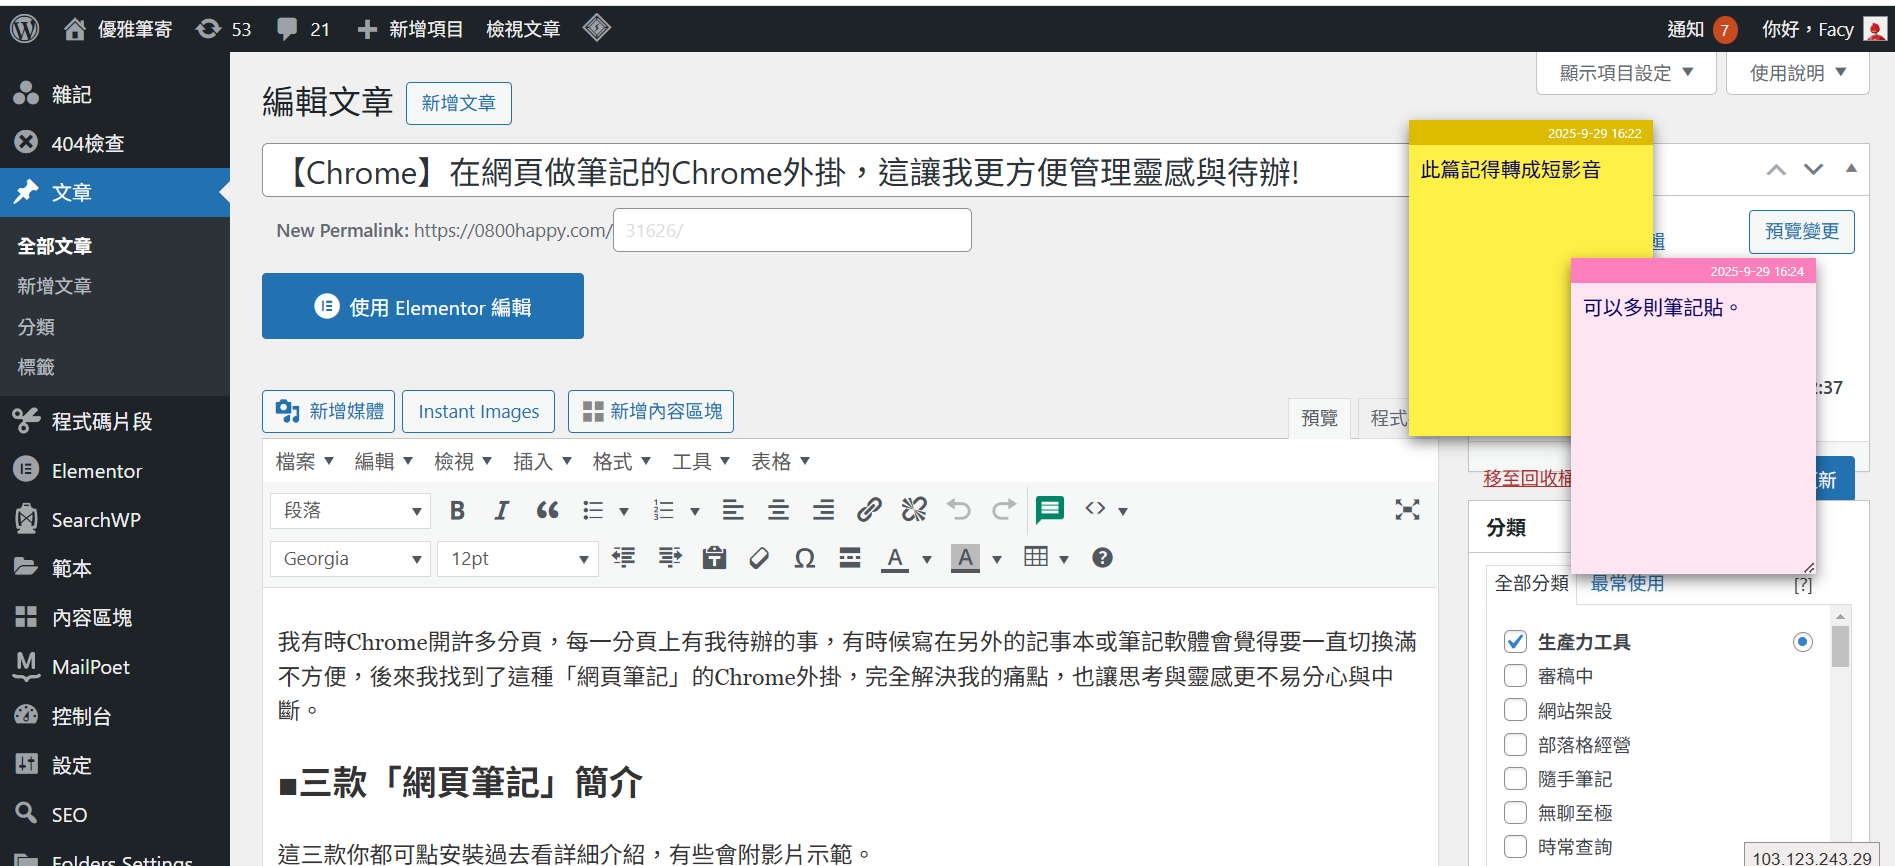Toggle bold formatting
Viewport: 1895px width, 866px height.
[457, 510]
